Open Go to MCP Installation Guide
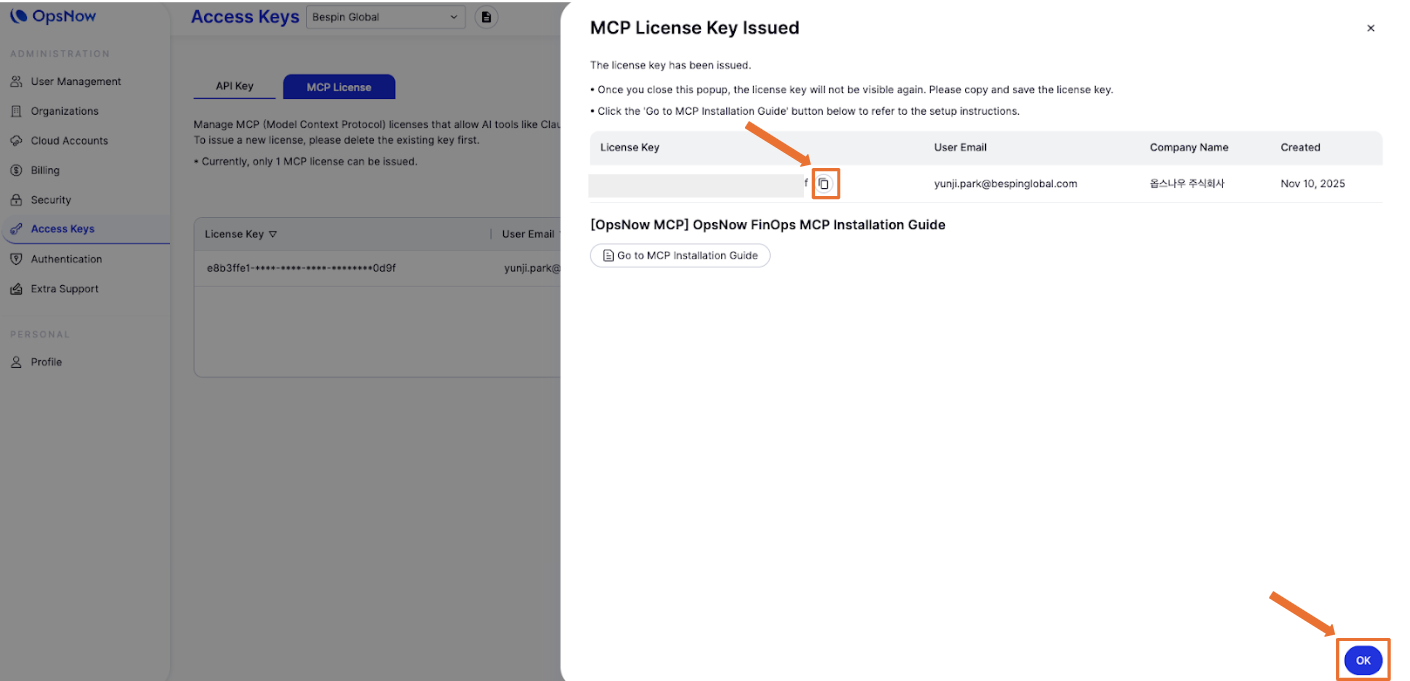 pos(680,256)
